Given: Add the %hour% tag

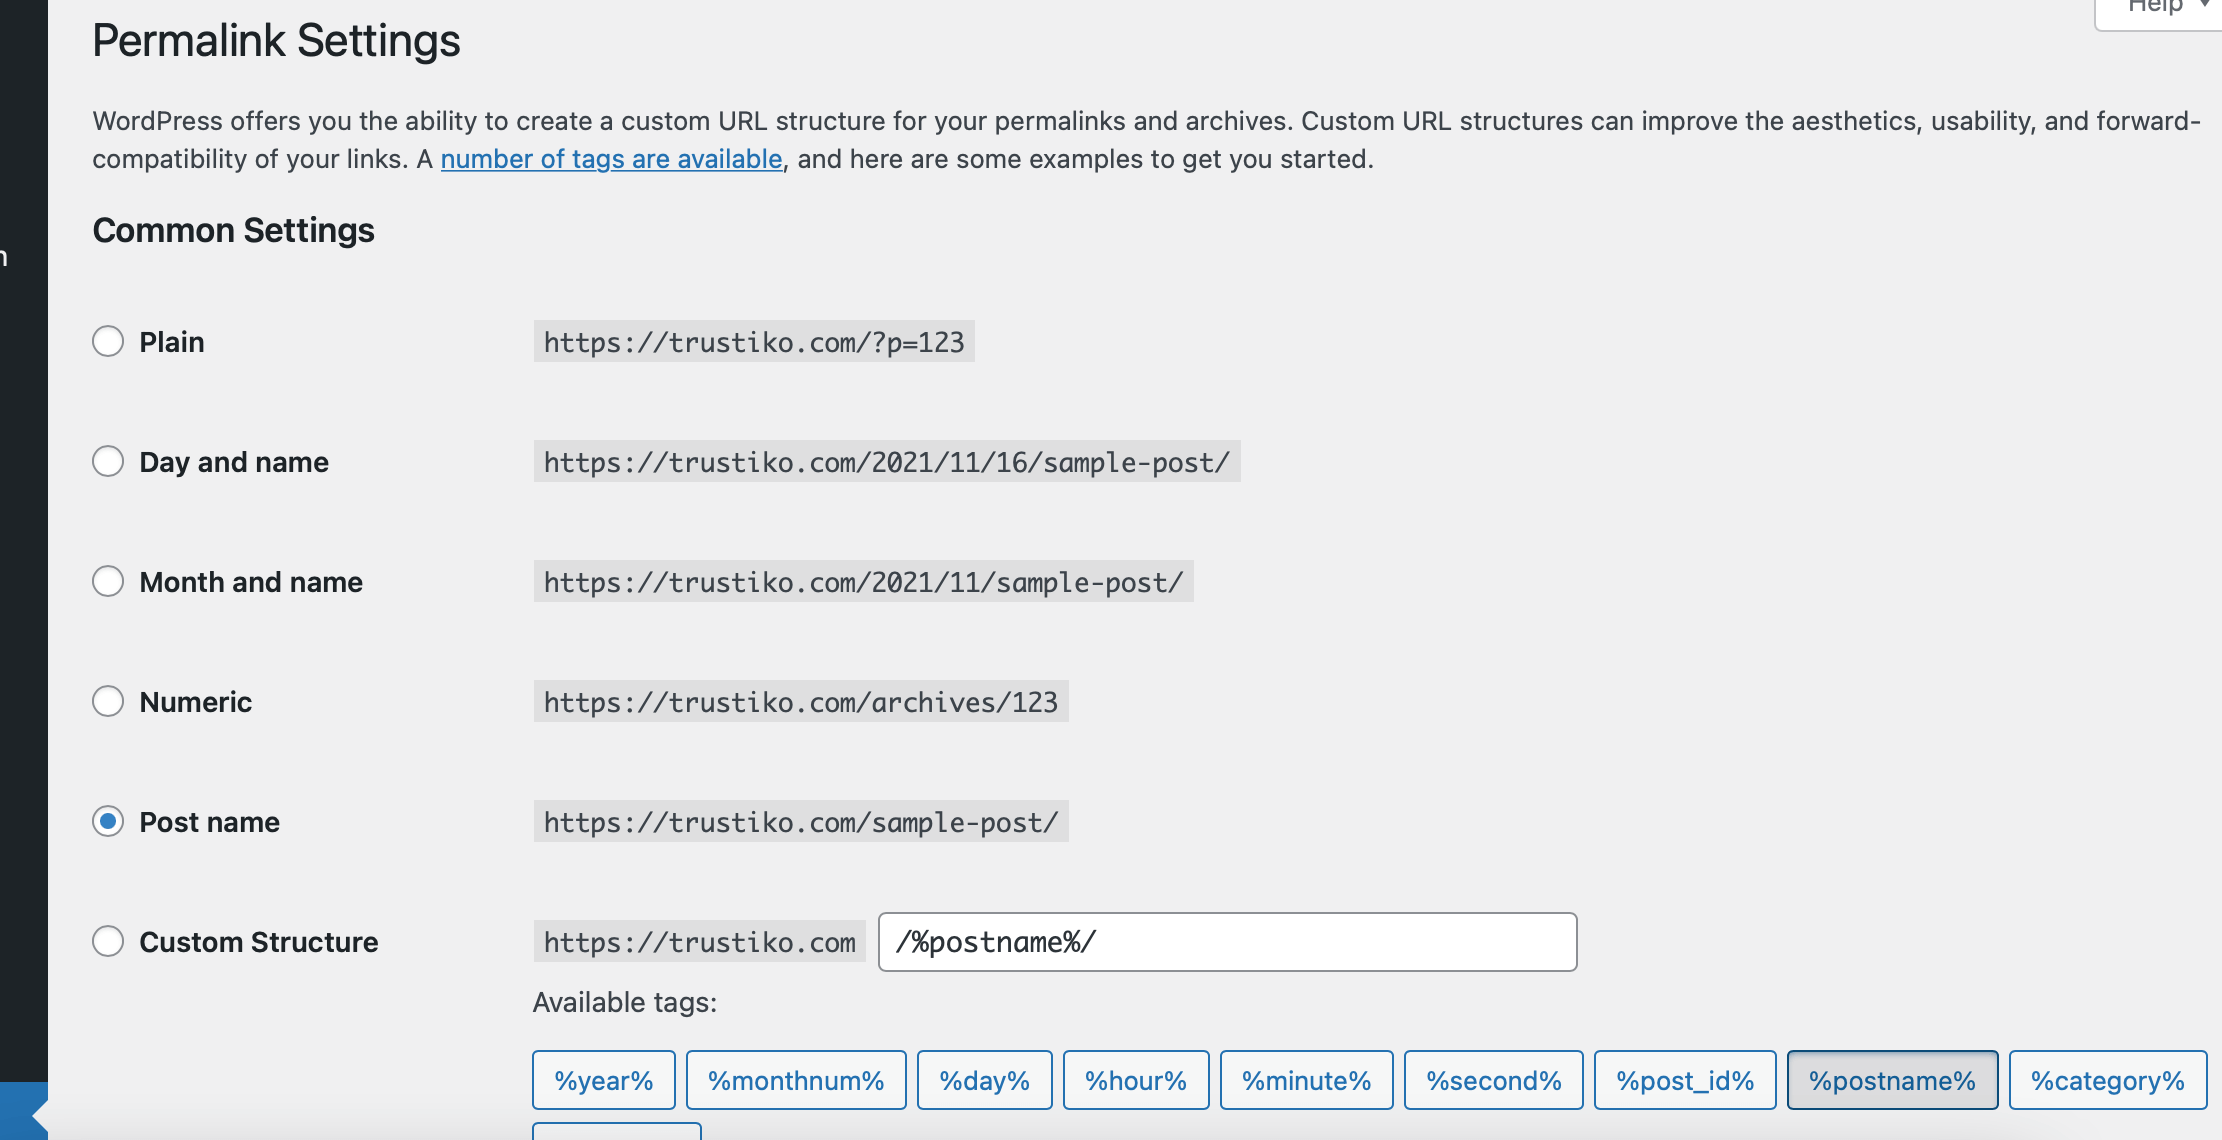Looking at the screenshot, I should click(1135, 1080).
